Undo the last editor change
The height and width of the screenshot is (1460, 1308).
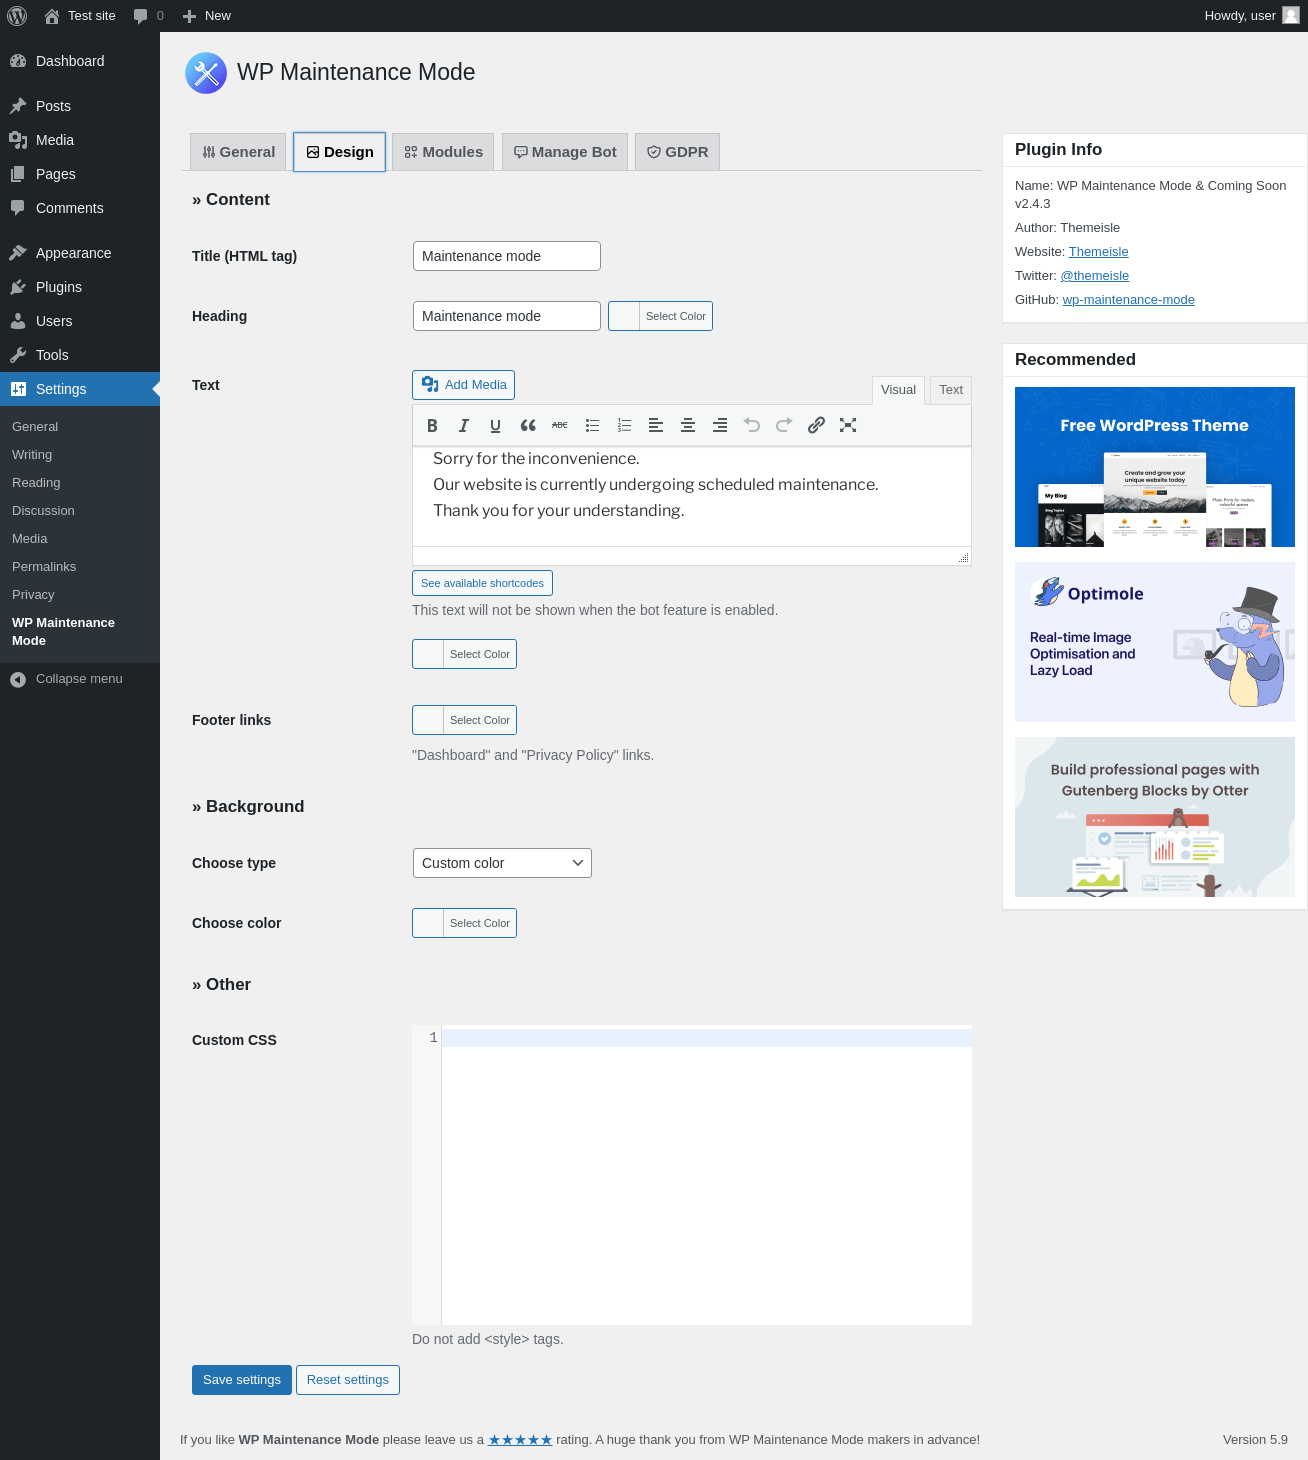752,425
